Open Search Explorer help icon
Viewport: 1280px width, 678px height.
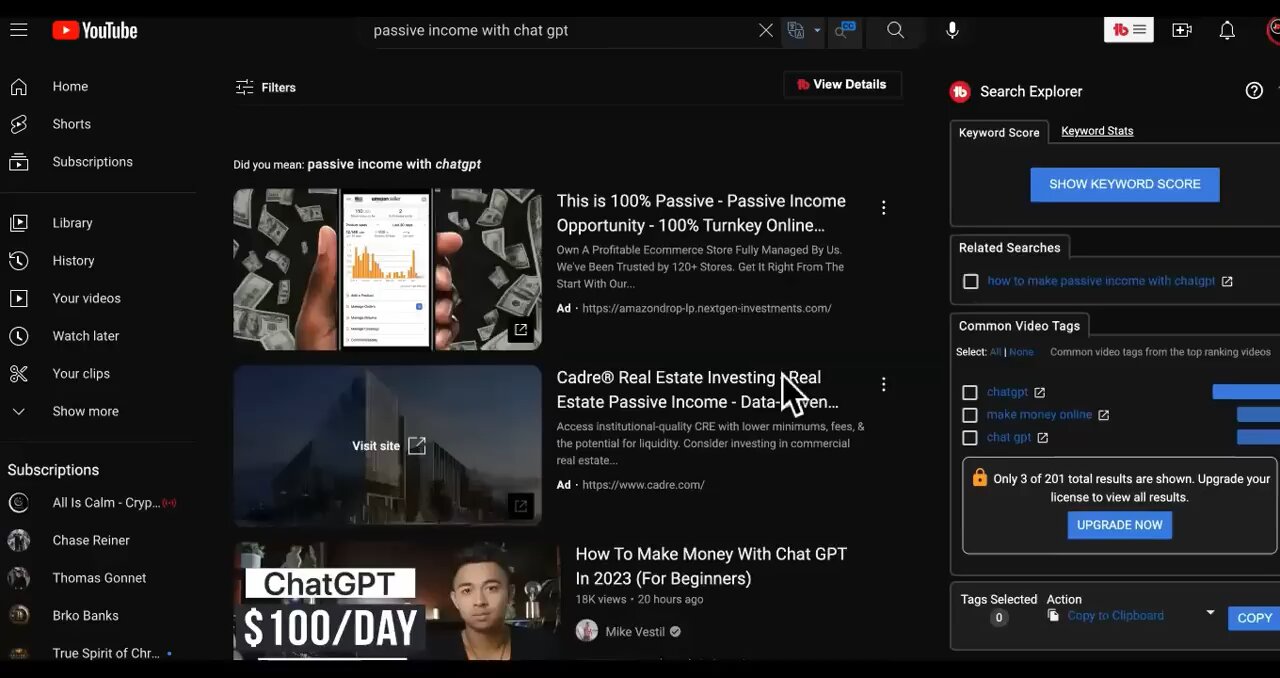pyautogui.click(x=1254, y=91)
